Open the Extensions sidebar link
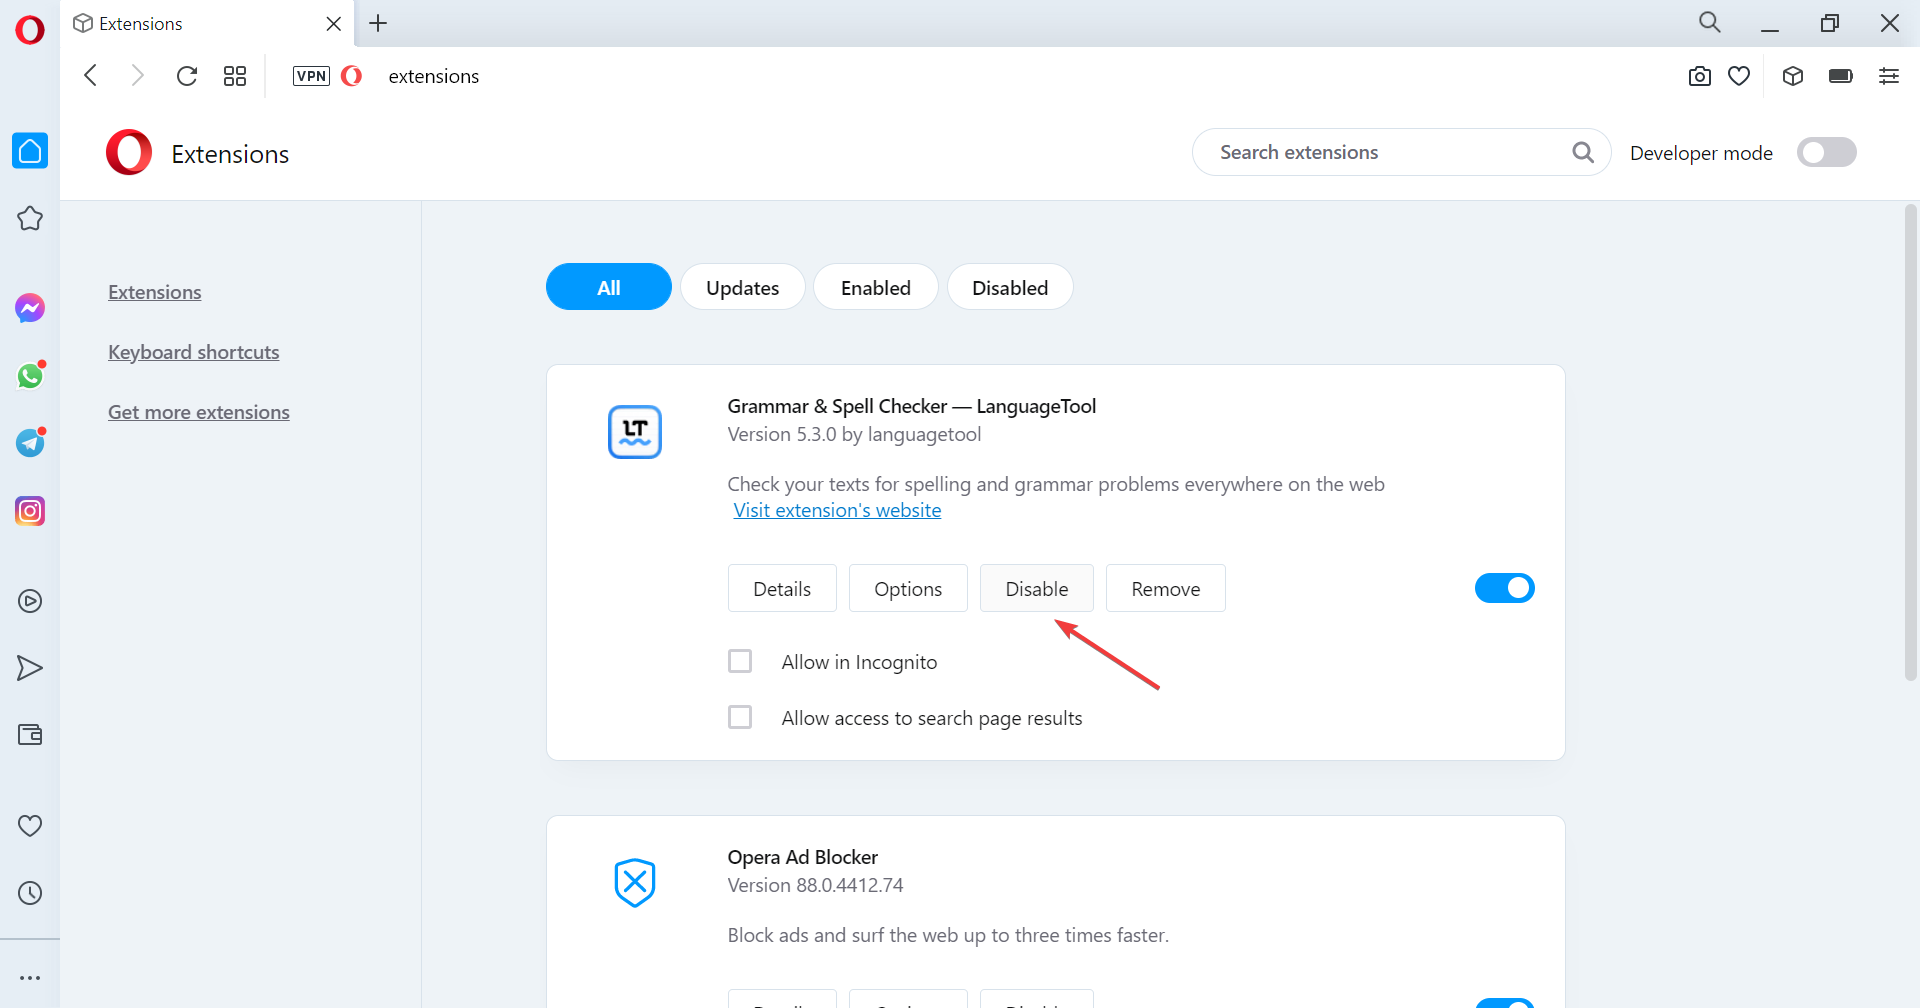Screen dimensions: 1920x1008 (155, 292)
